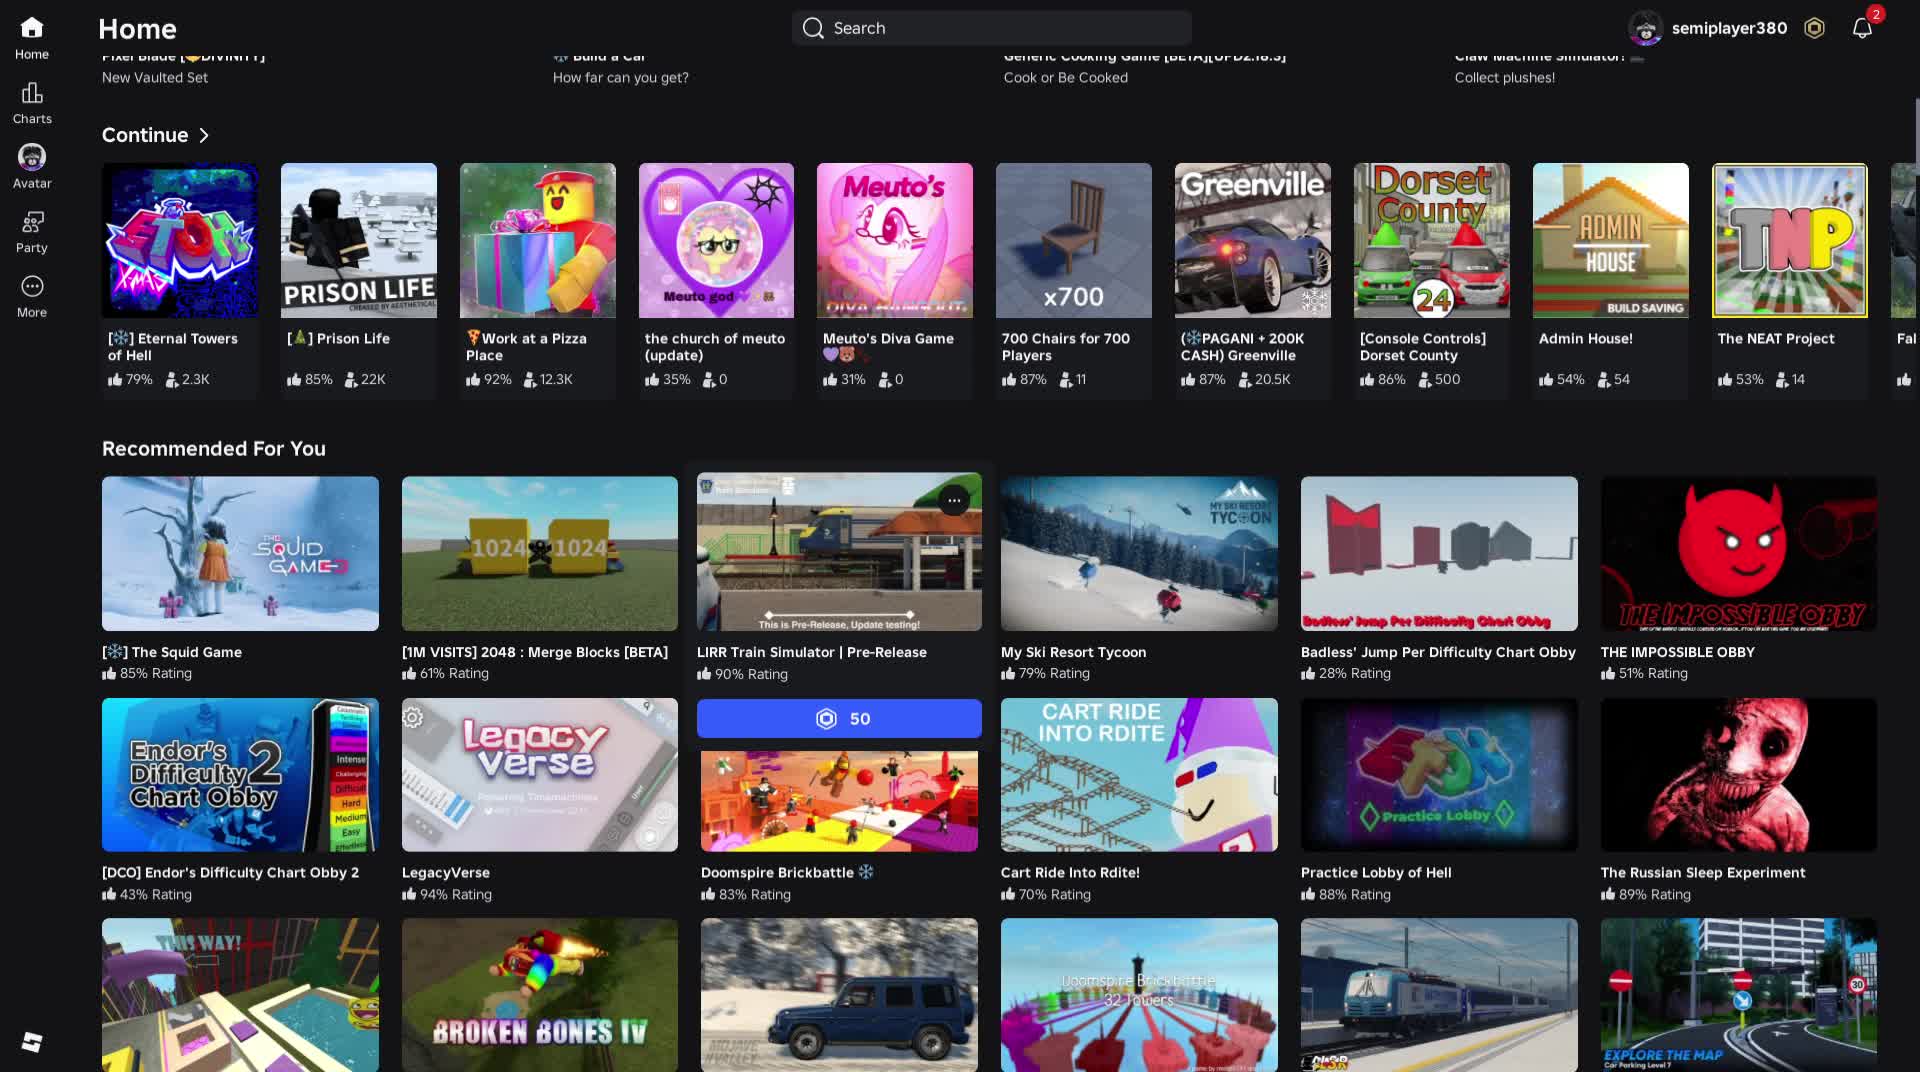Viewport: 1920px width, 1072px height.
Task: Click the semiplayer380 username
Action: point(1729,28)
